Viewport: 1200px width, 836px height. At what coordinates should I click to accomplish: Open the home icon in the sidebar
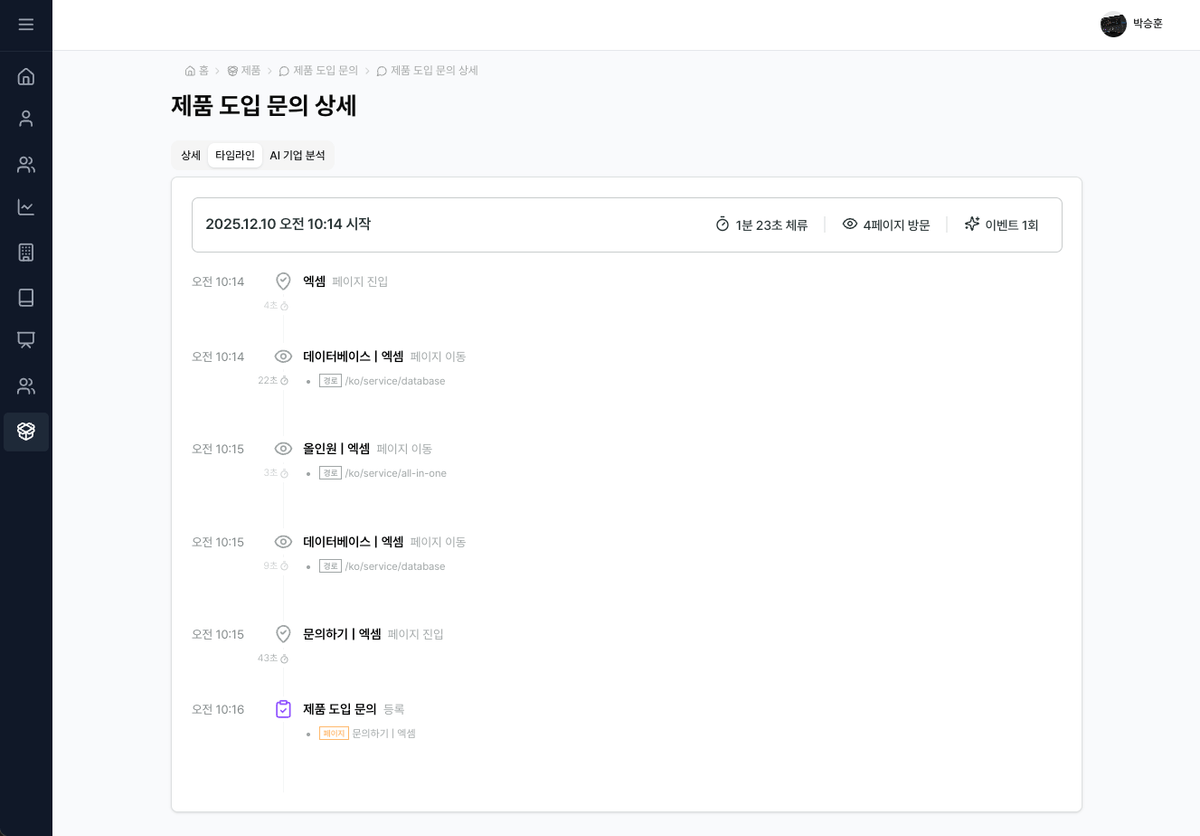click(x=26, y=75)
